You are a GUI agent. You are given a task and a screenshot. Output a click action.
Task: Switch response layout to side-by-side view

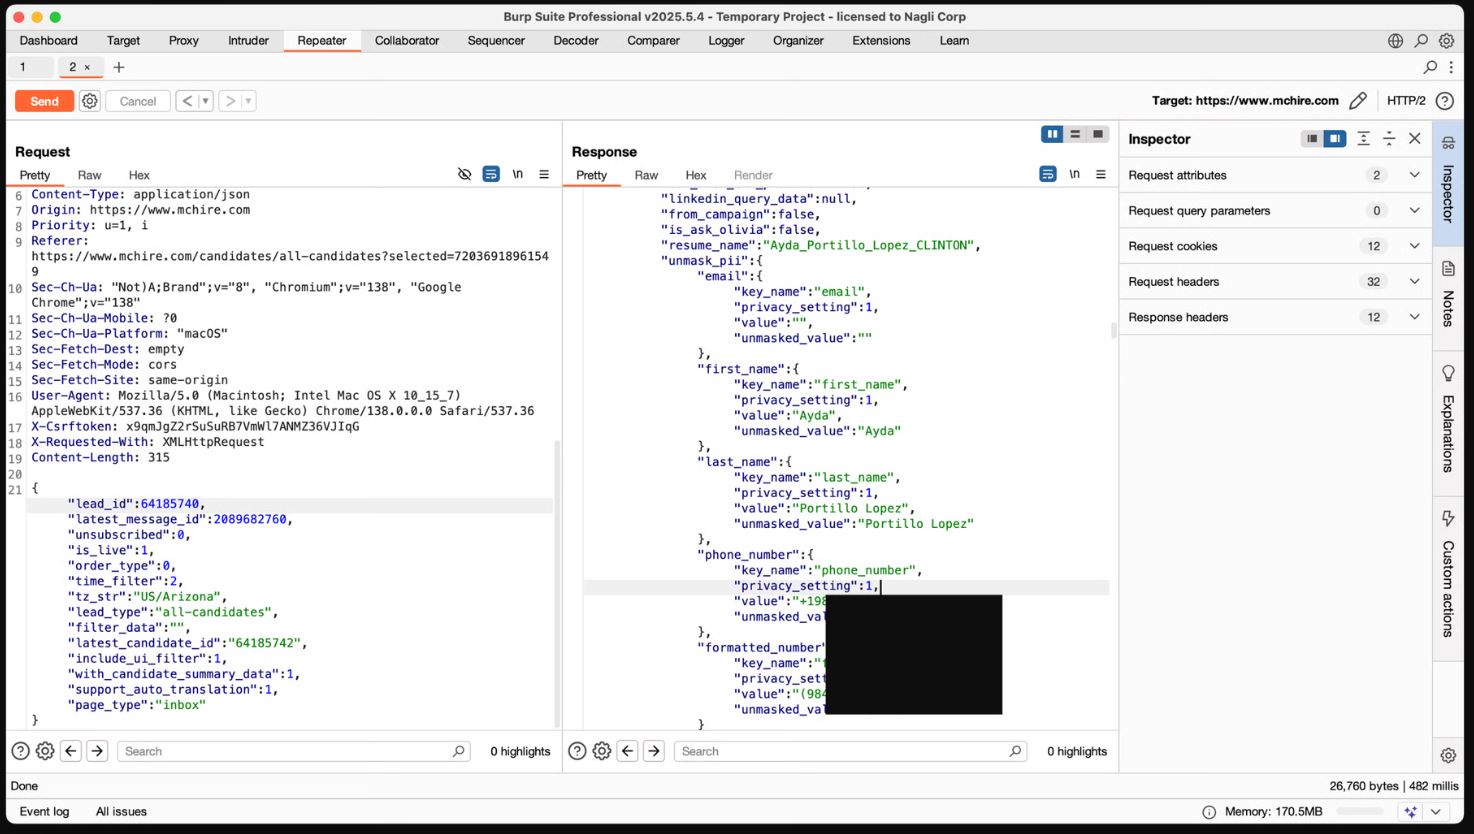[x=1052, y=134]
